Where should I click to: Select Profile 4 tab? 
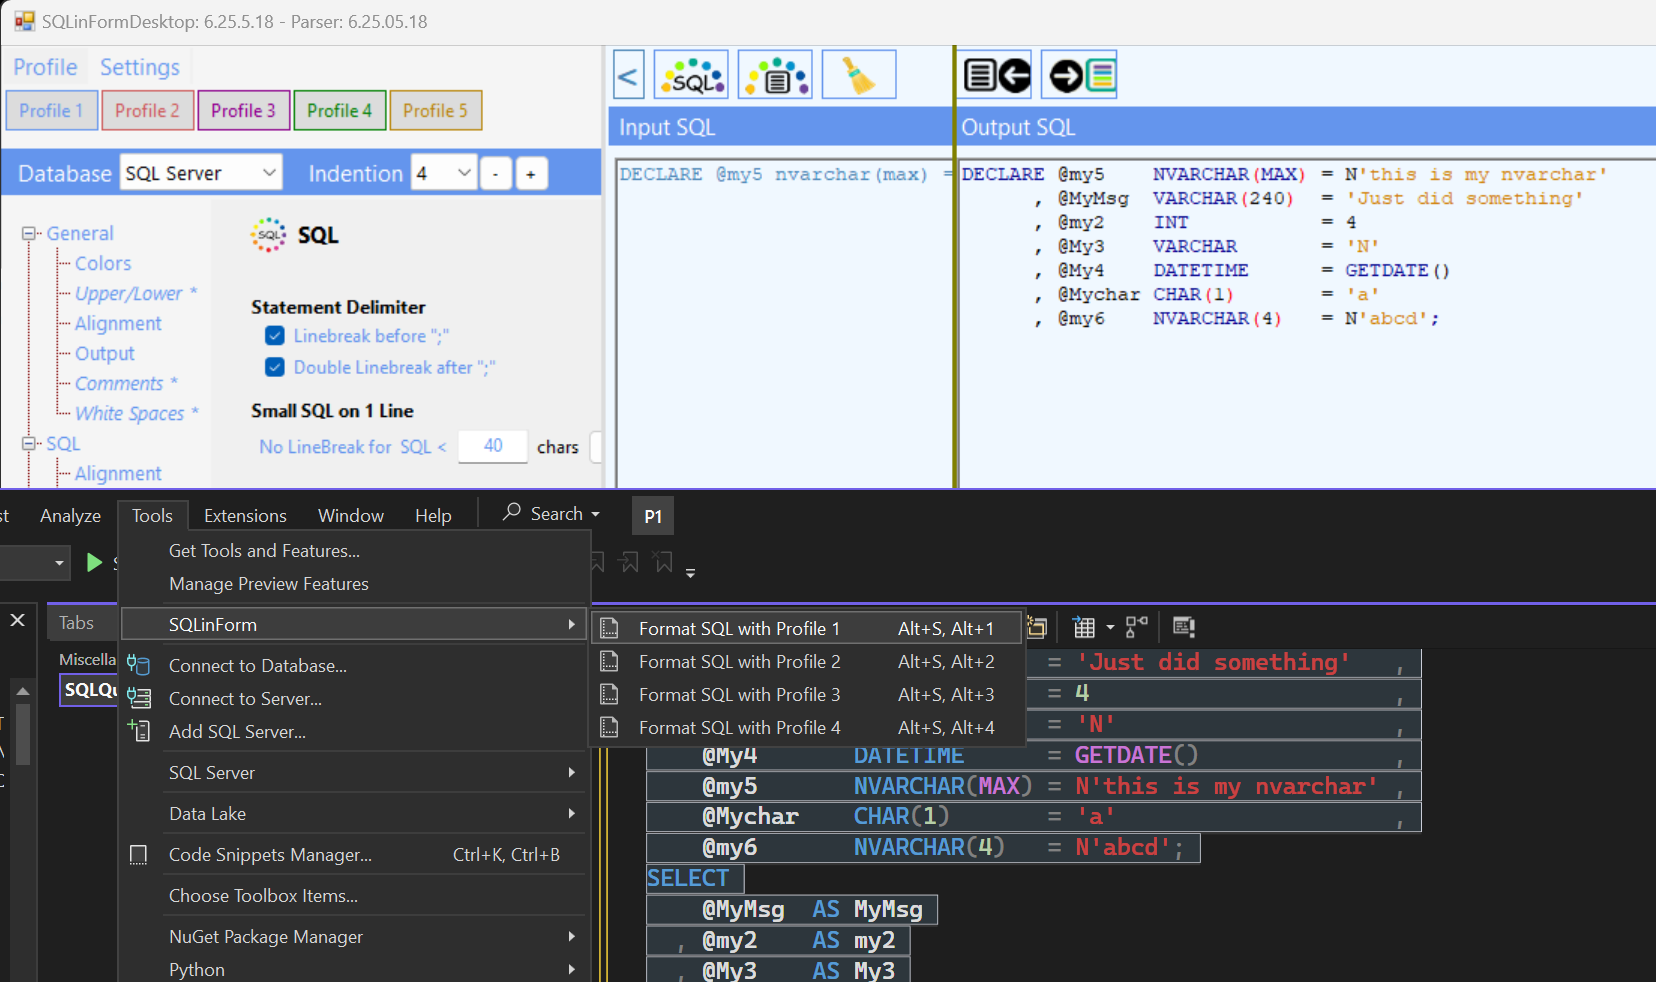click(339, 110)
